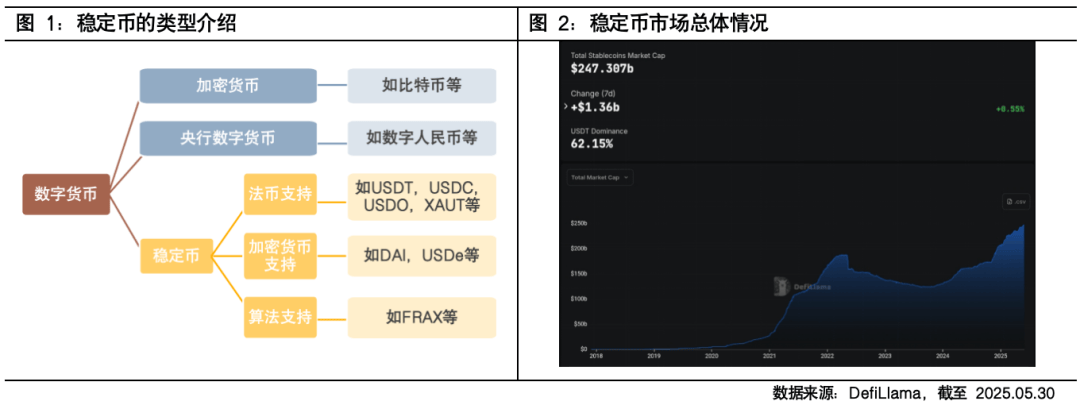1080x405 pixels.
Task: Click the 如数字人民币等 example box
Action: [x=422, y=138]
